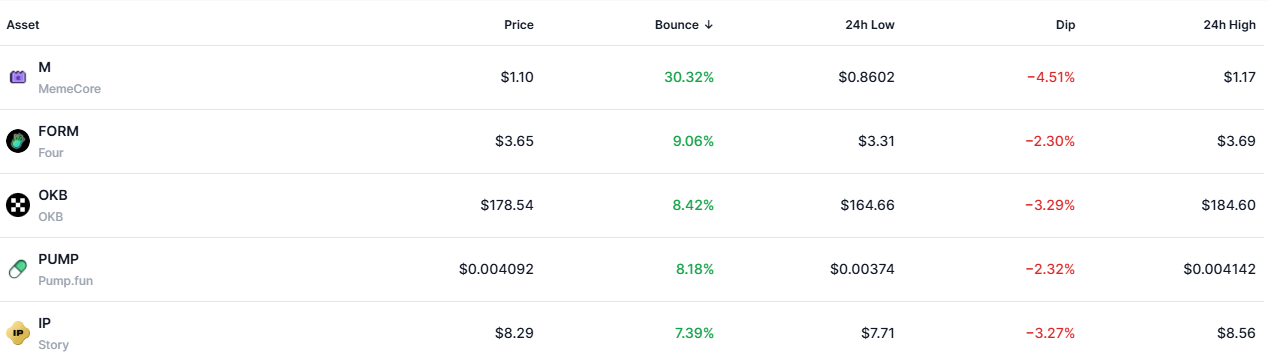Click the 30.32% bounce value

tap(689, 77)
